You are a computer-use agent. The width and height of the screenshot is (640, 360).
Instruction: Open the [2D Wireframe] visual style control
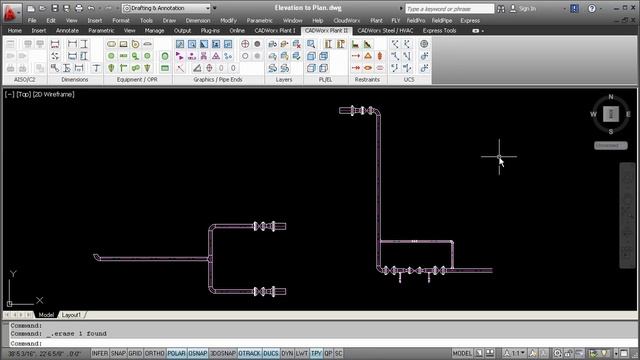[x=53, y=94]
